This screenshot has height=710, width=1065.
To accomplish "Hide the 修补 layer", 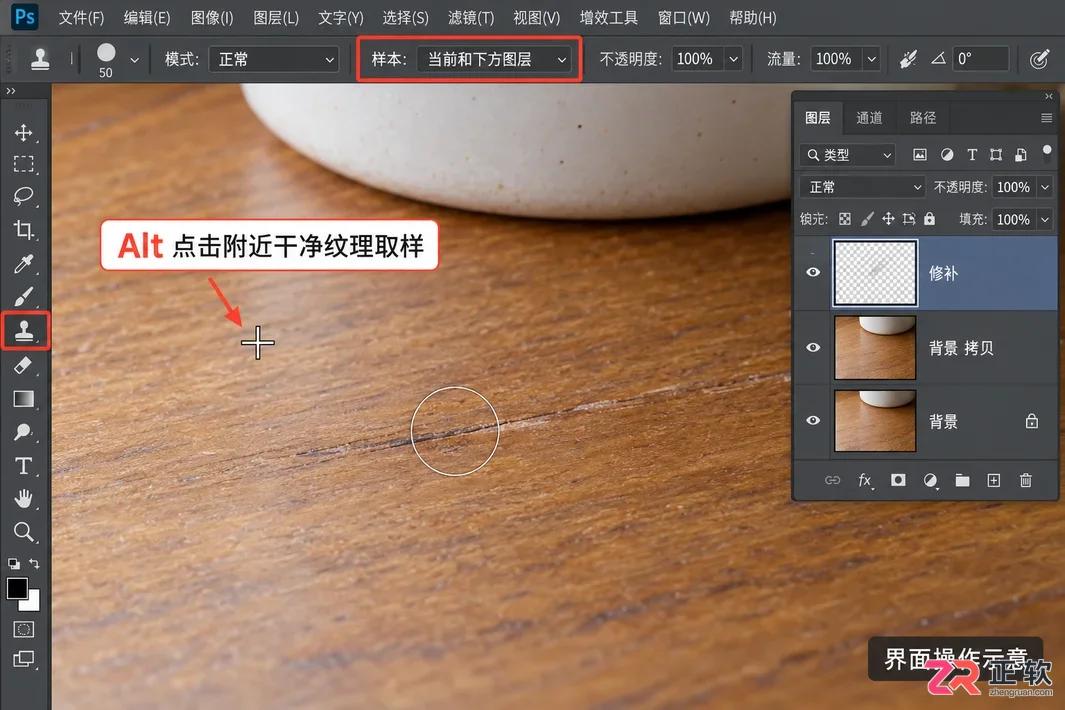I will (x=813, y=272).
